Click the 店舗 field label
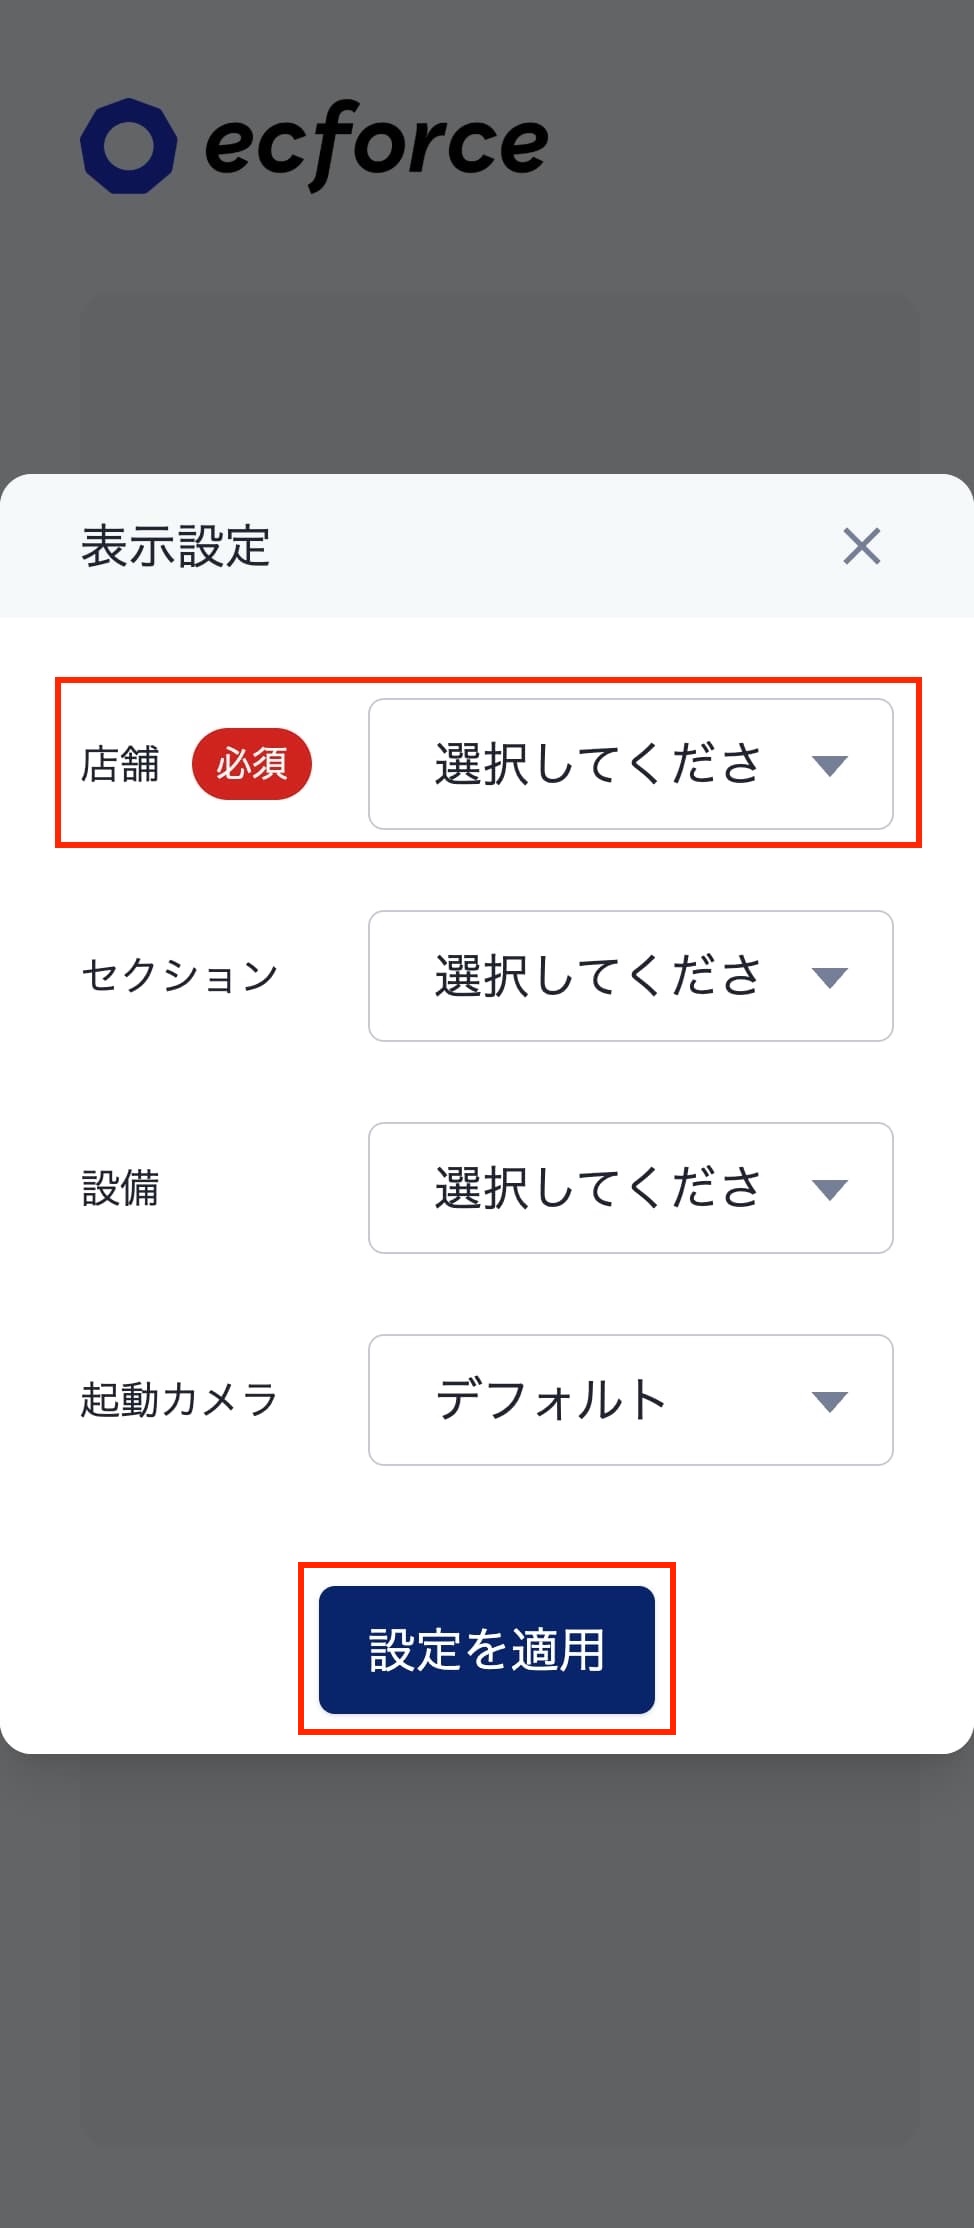974x2228 pixels. (120, 764)
